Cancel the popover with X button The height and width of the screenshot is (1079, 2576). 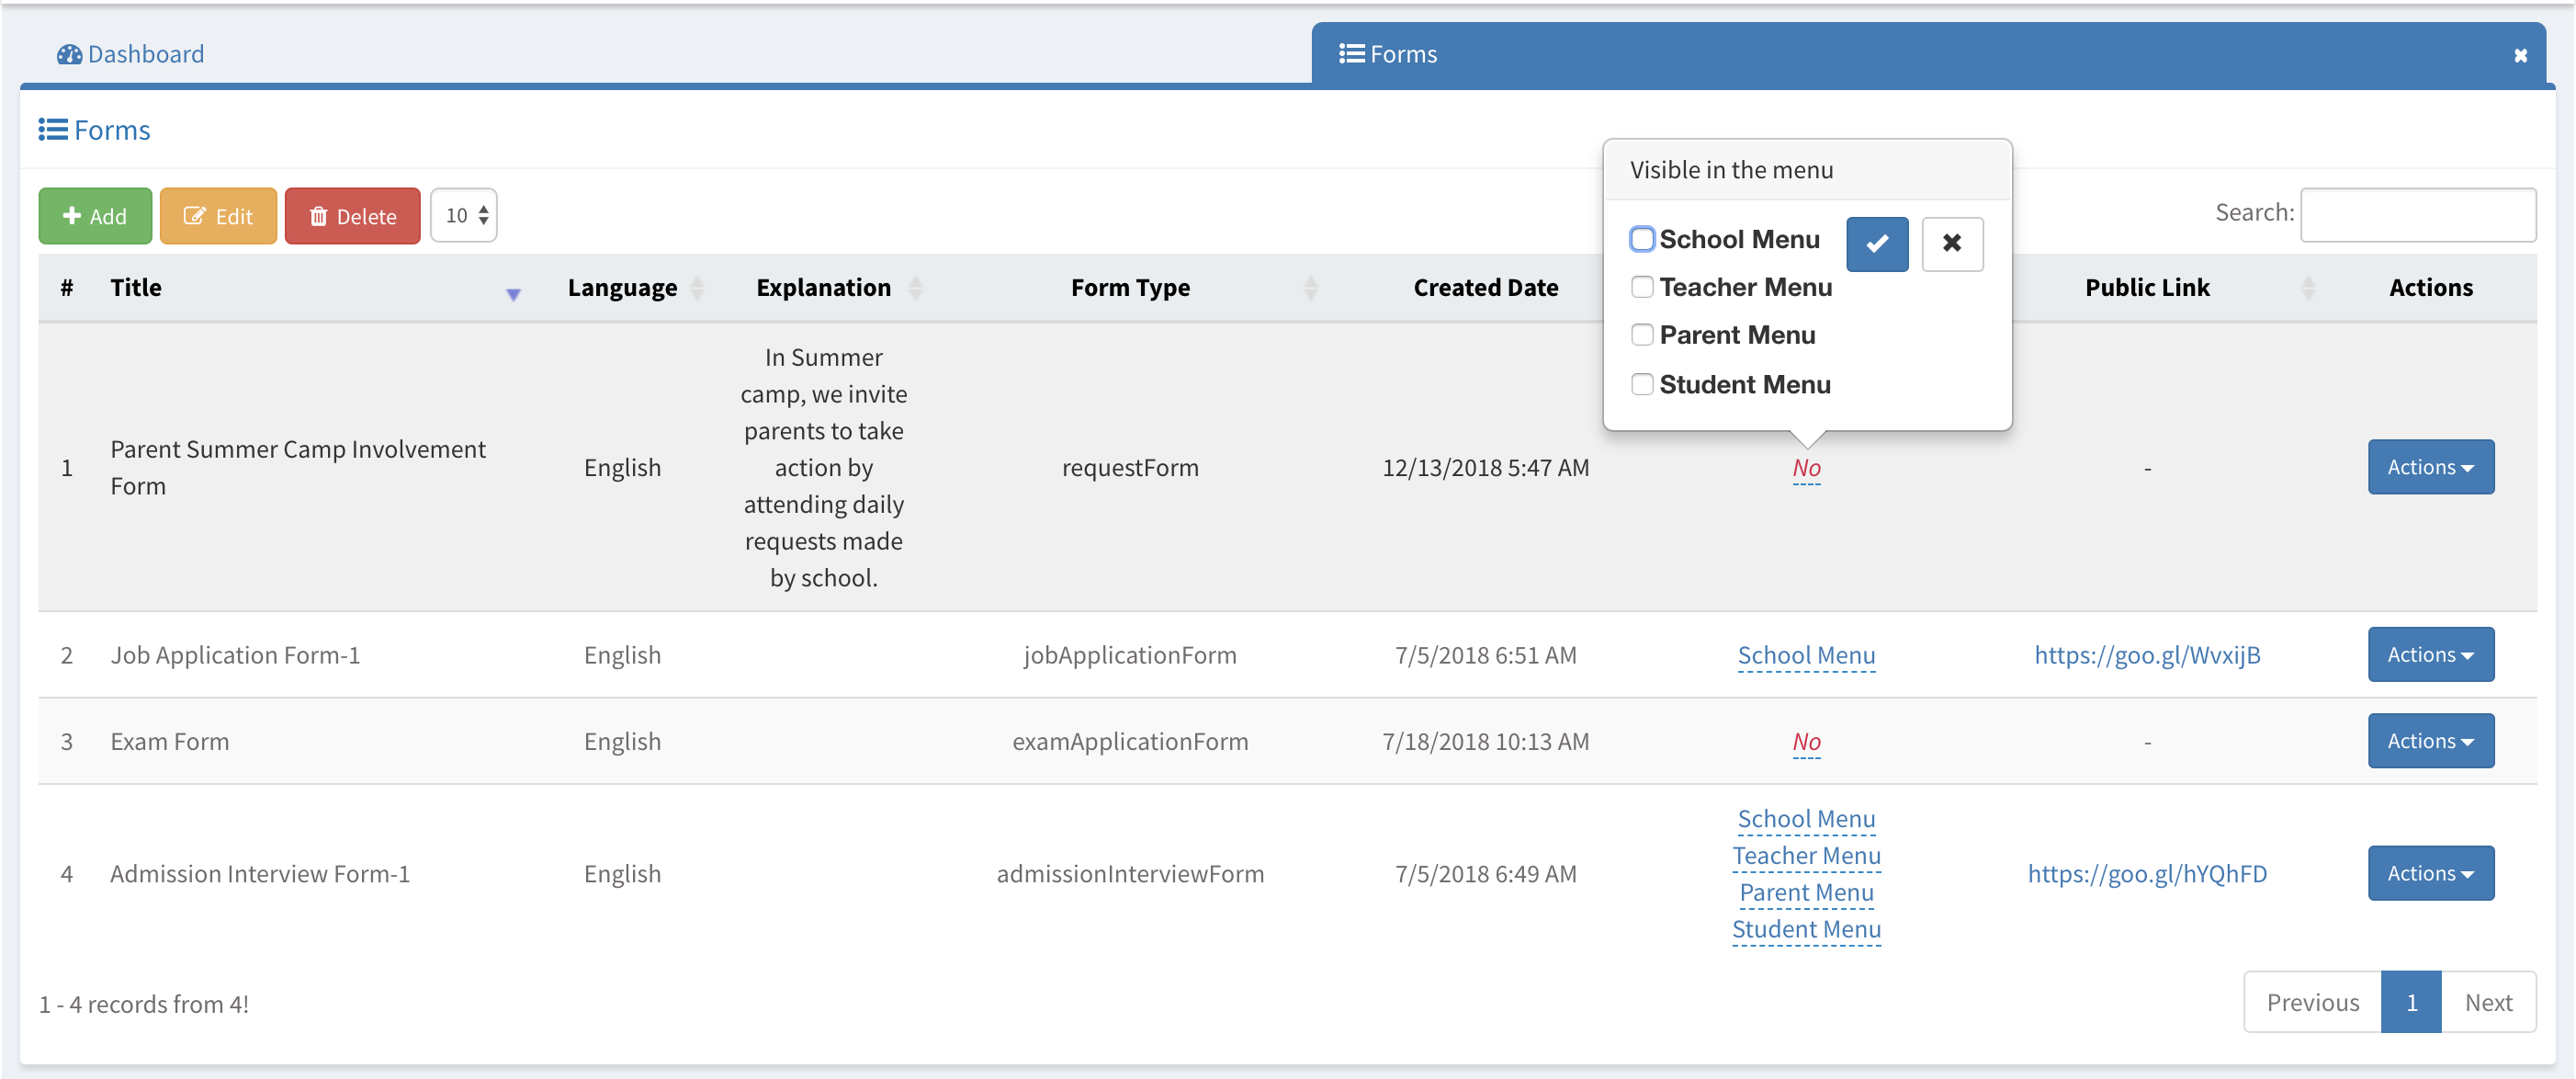(1951, 243)
